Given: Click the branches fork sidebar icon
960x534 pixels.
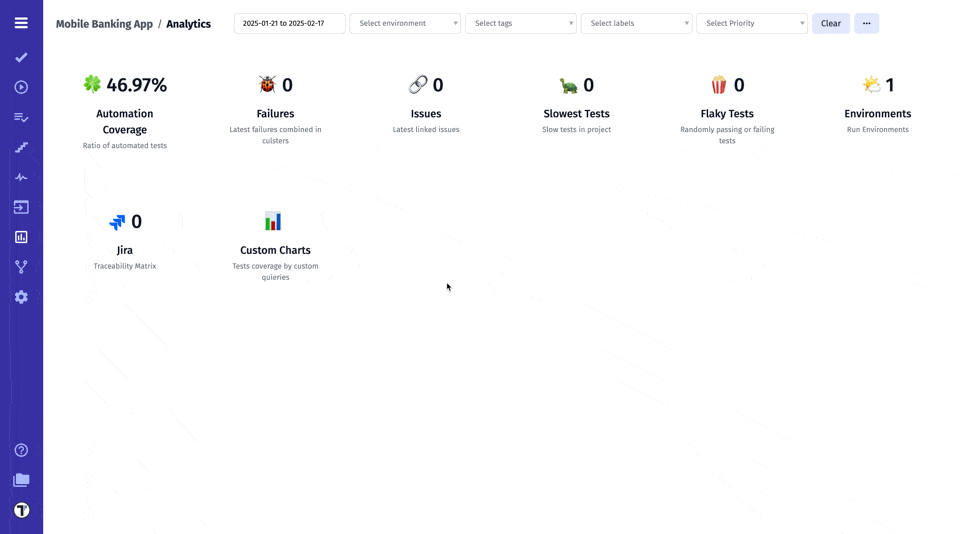Looking at the screenshot, I should pyautogui.click(x=21, y=267).
